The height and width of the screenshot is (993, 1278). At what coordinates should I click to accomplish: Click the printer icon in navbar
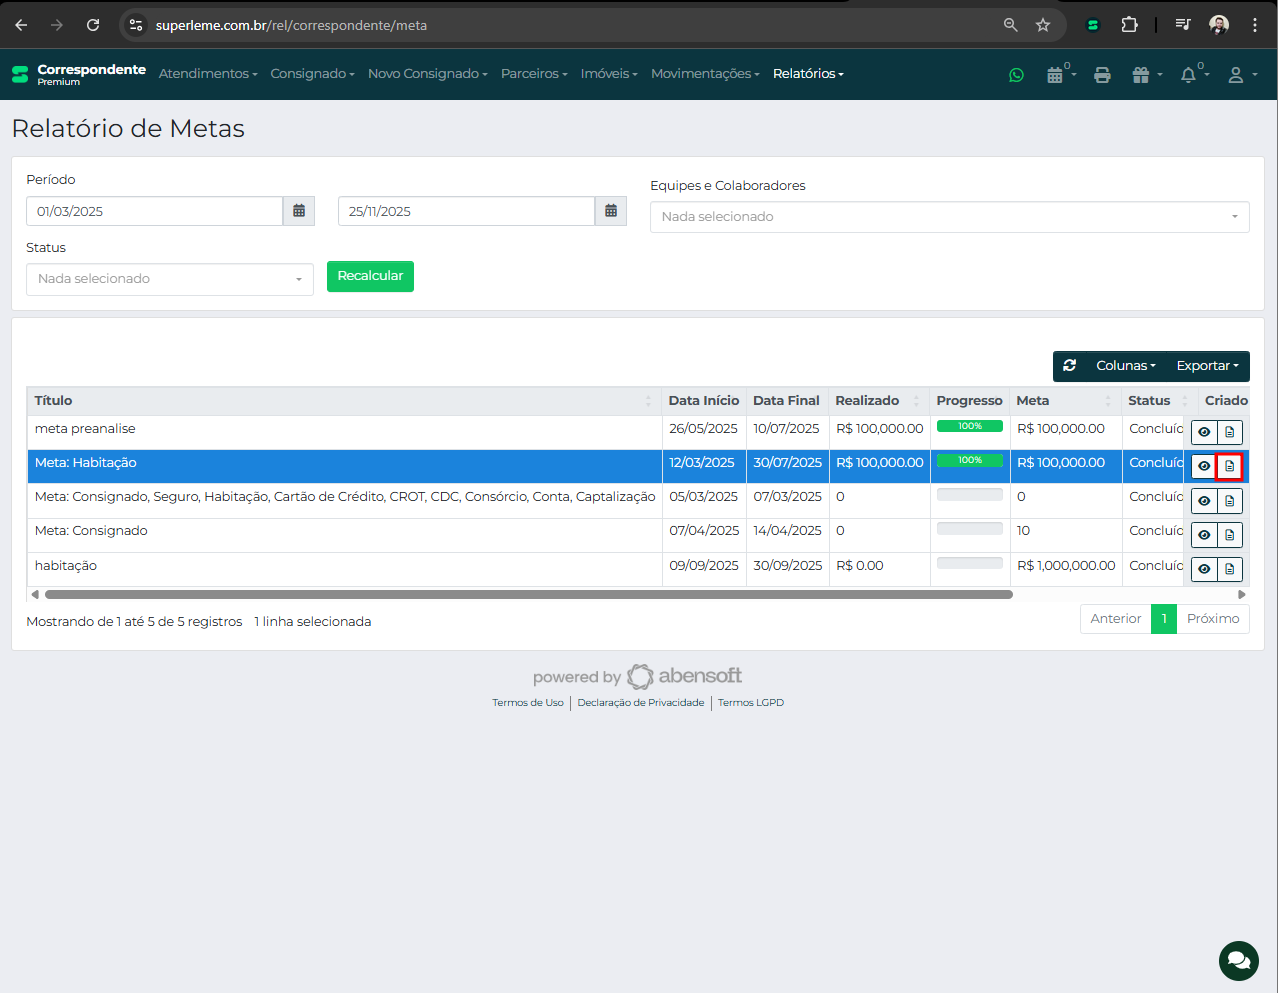point(1102,75)
